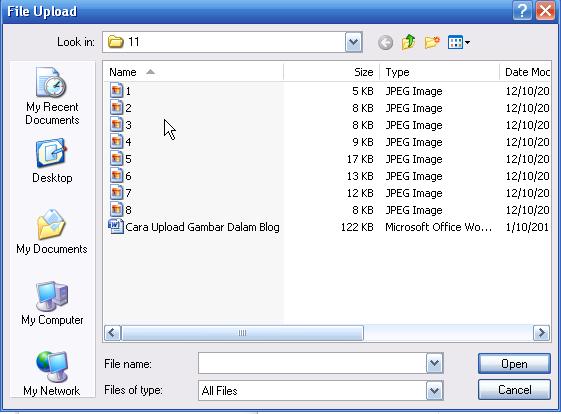The width and height of the screenshot is (561, 414).
Task: Expand the Files of type dropdown arrow
Action: [434, 390]
